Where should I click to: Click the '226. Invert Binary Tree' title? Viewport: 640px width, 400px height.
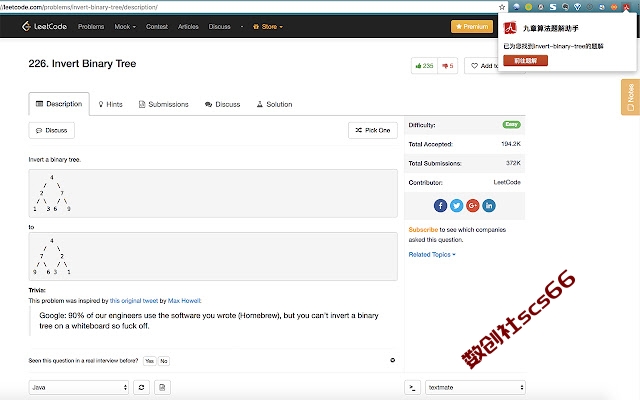(82, 64)
